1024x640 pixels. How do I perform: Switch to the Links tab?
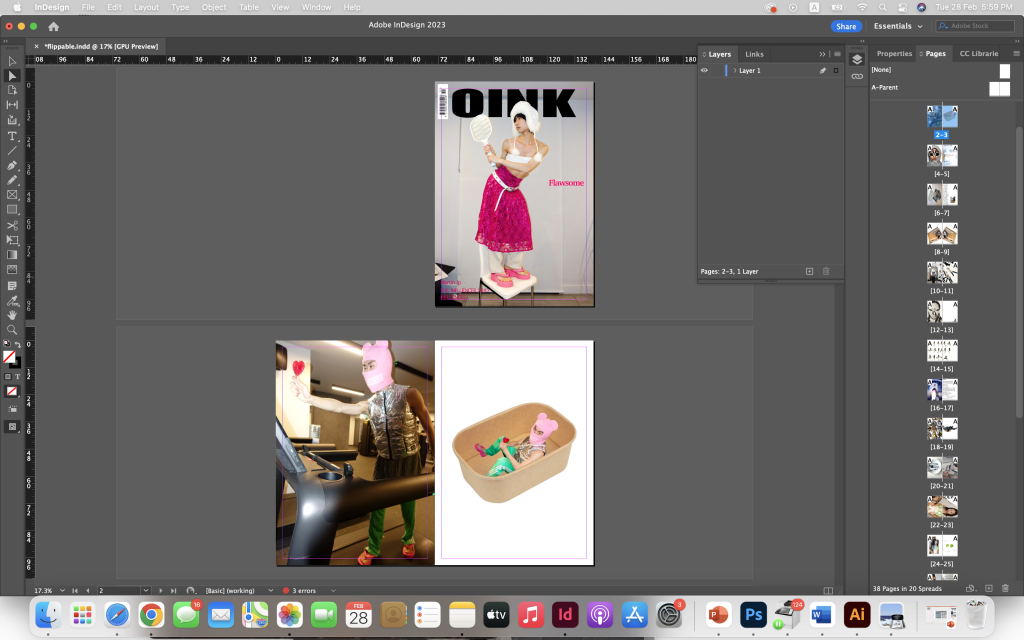(x=754, y=54)
